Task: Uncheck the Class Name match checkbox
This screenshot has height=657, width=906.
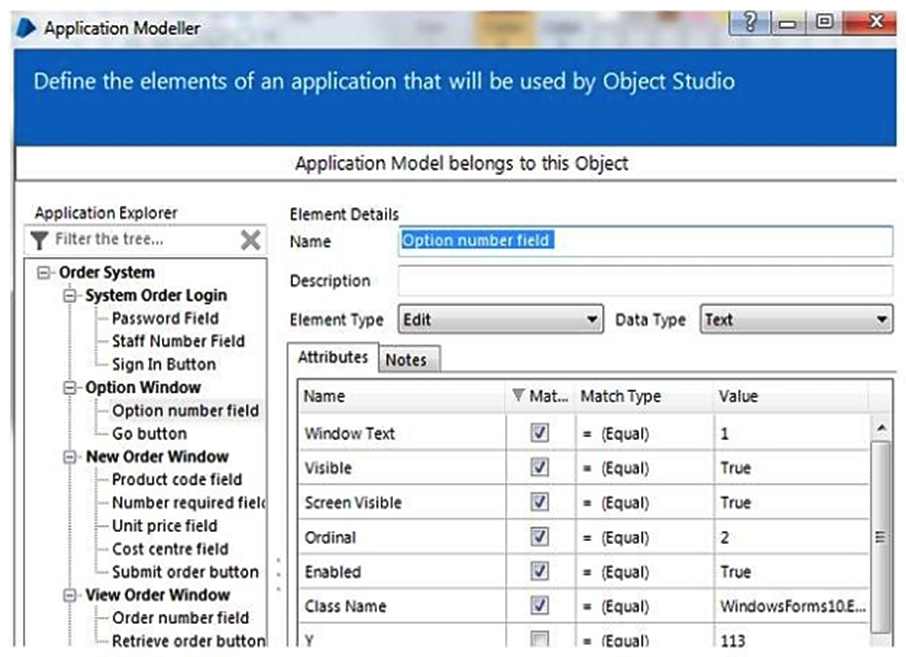Action: pos(539,606)
